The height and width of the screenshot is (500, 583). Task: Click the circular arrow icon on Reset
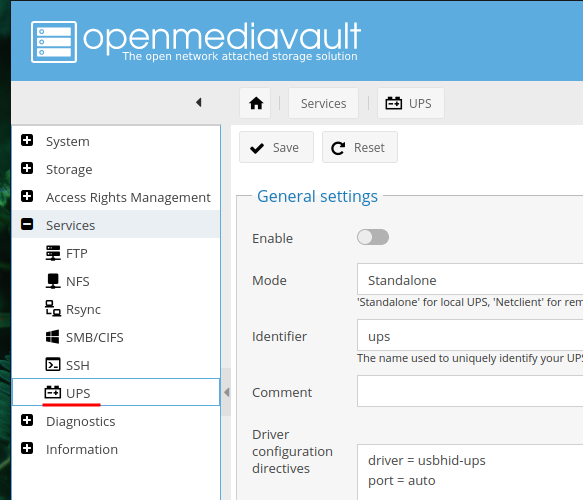tap(338, 148)
